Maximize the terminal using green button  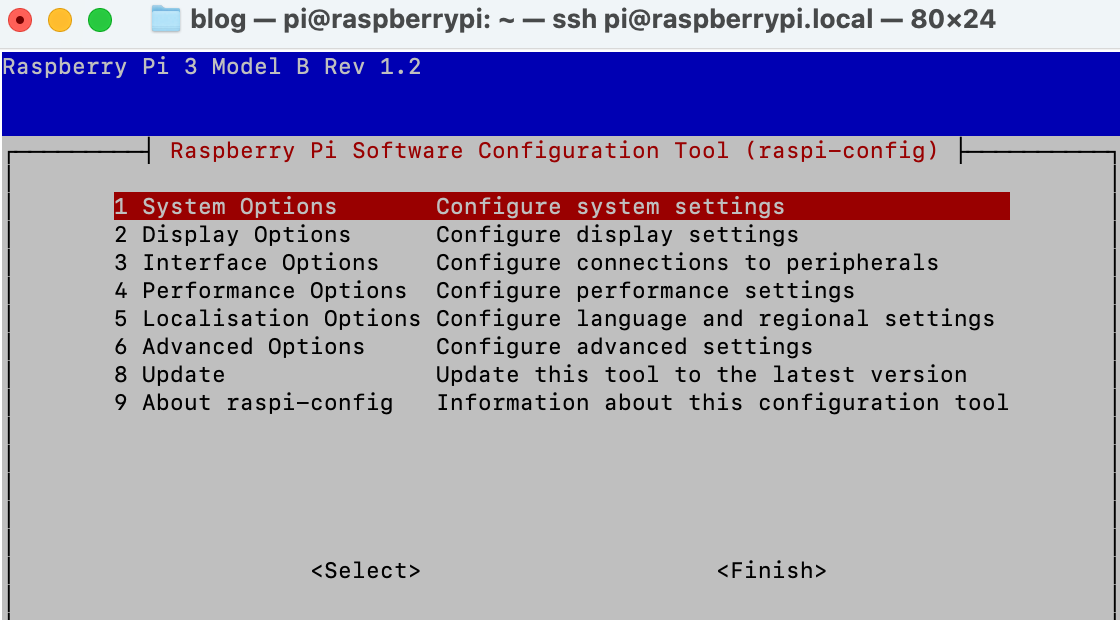tap(100, 20)
